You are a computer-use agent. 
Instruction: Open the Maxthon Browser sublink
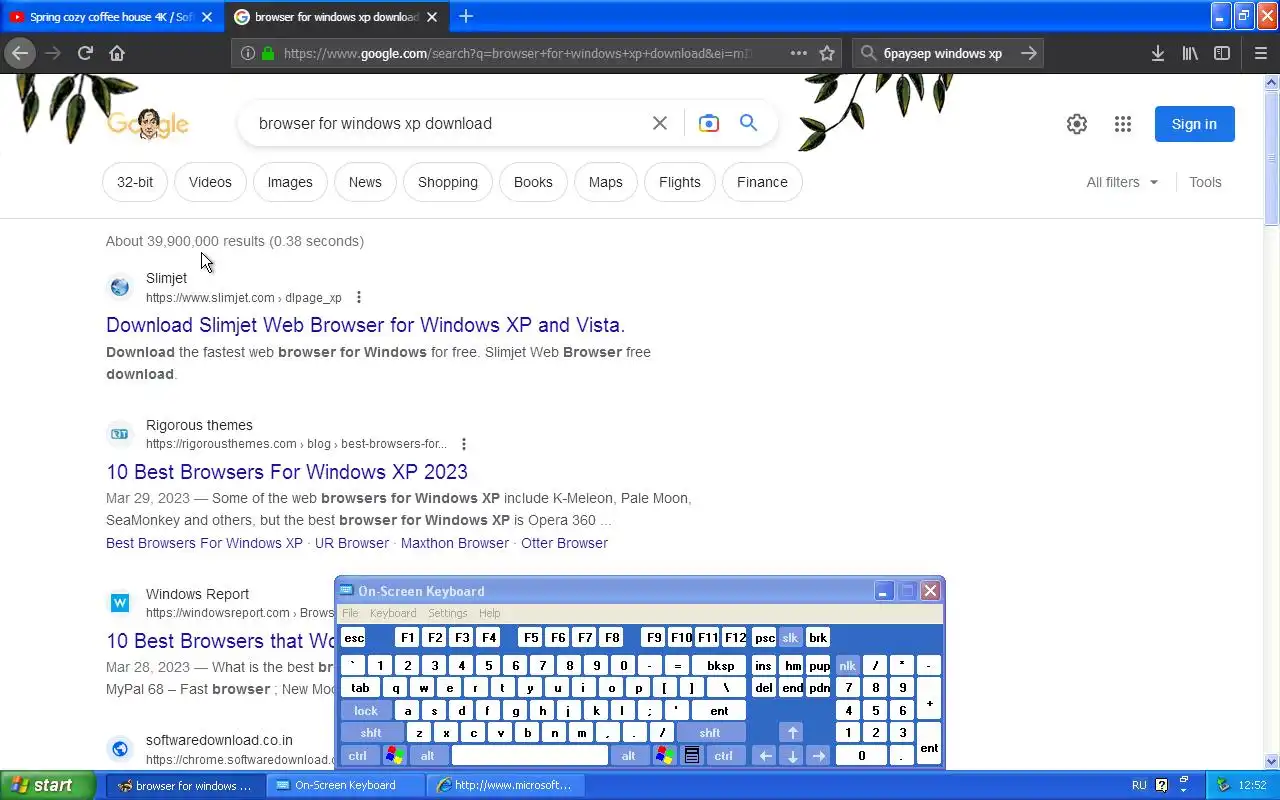(x=455, y=543)
